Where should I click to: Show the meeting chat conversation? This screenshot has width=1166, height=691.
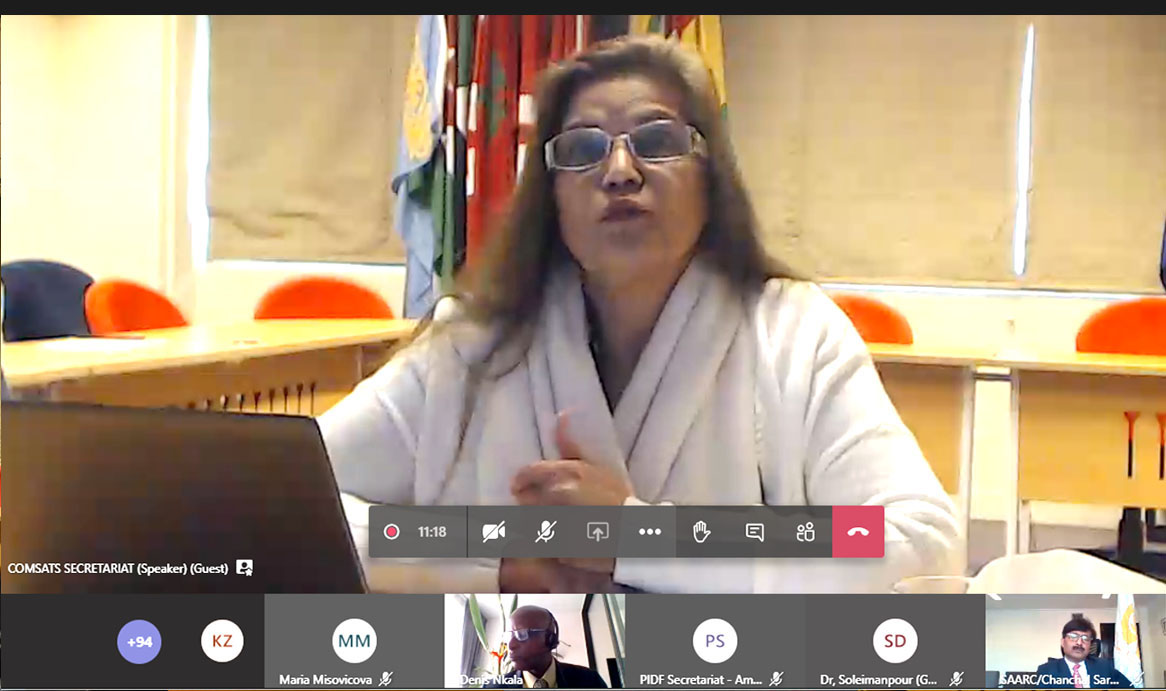[754, 532]
